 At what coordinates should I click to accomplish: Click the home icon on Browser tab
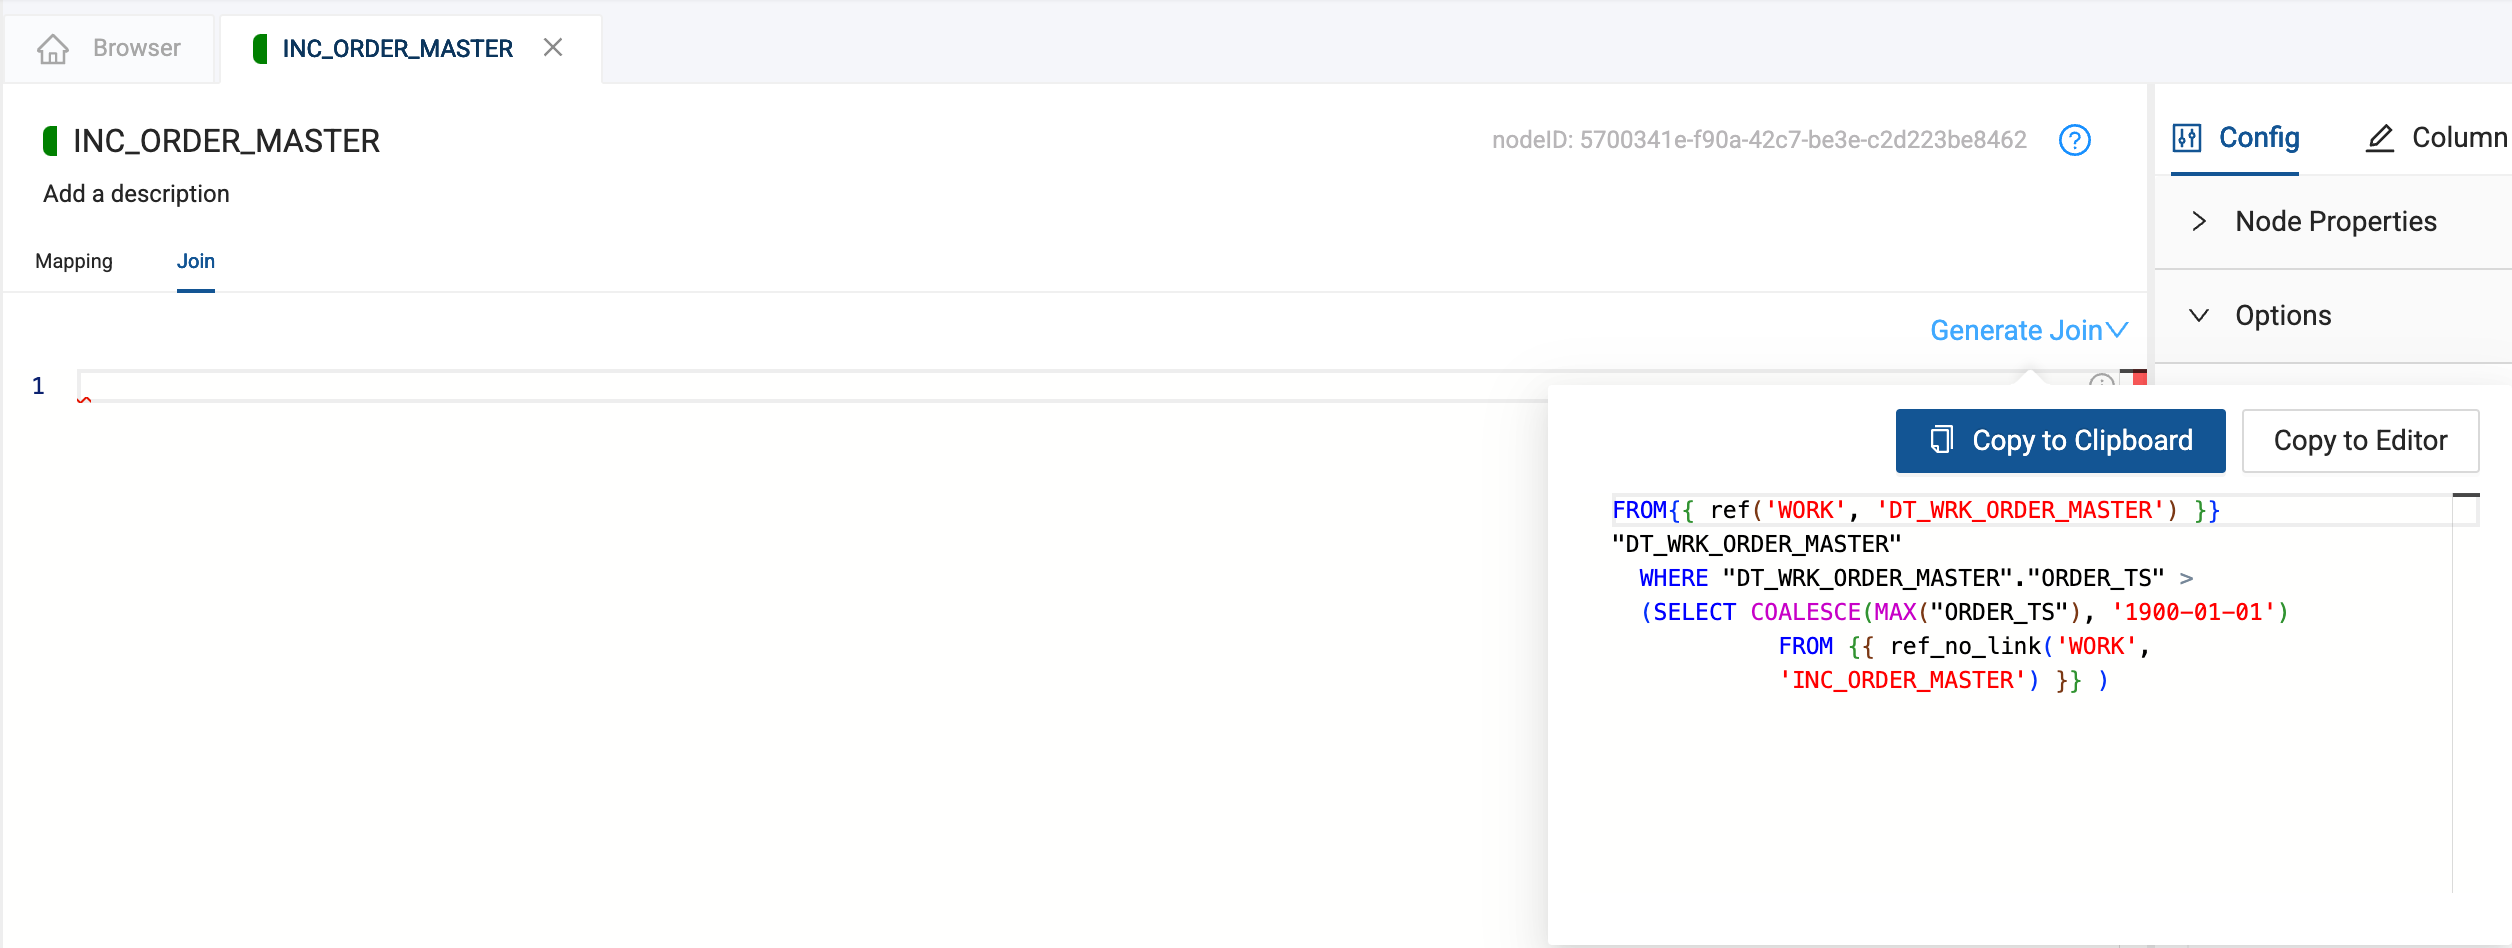pos(53,48)
